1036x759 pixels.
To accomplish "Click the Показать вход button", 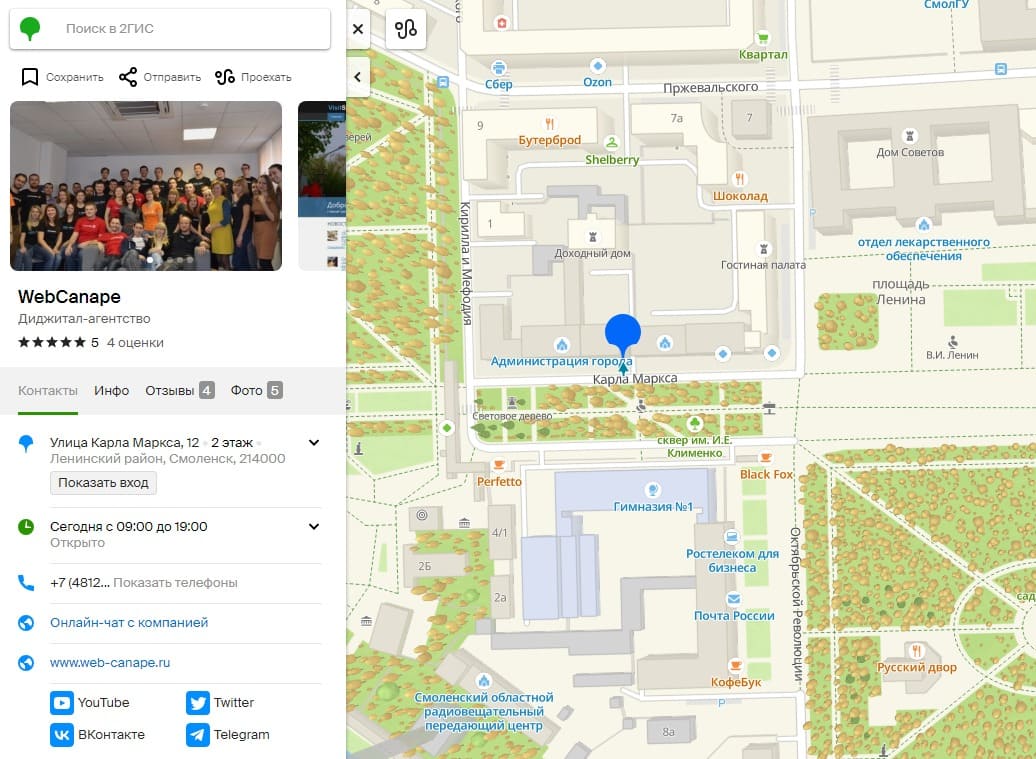I will coord(103,483).
